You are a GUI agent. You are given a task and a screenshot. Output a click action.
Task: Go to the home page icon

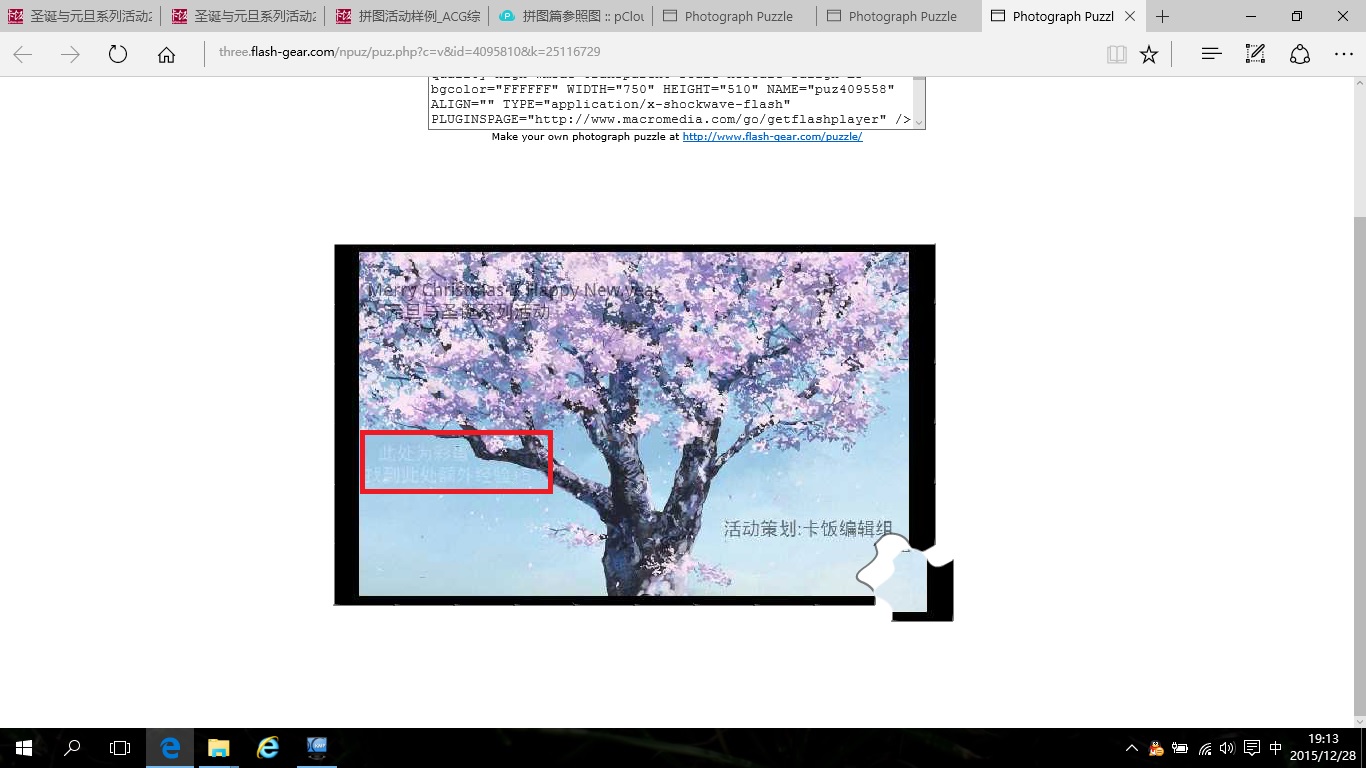[166, 55]
